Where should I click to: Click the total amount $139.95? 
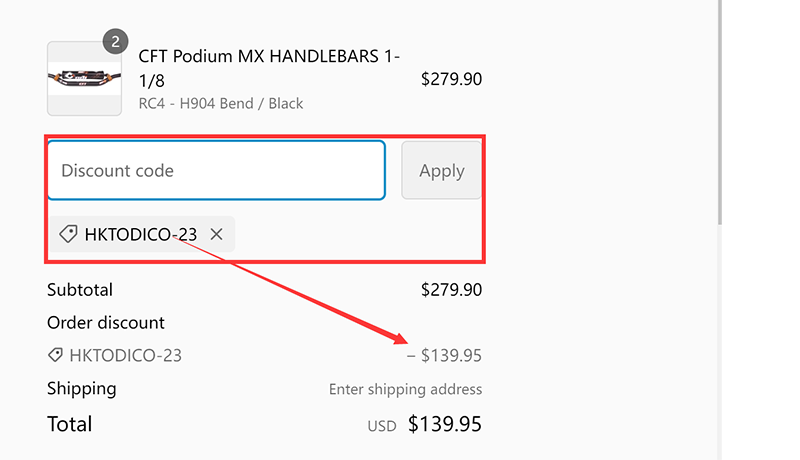point(444,424)
